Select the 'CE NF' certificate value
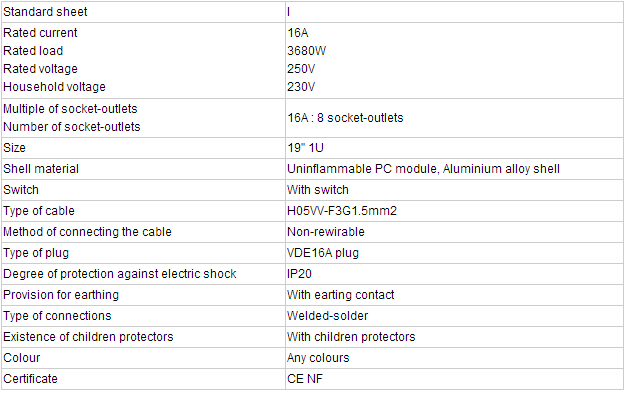The image size is (626, 395). coord(305,379)
